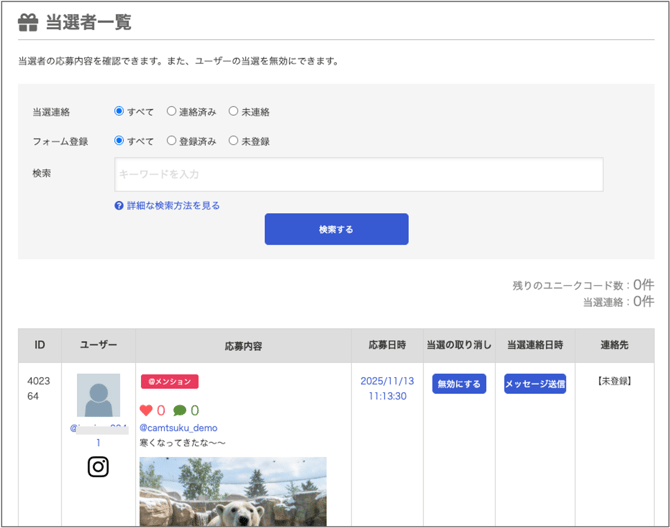Select すべて for 当選連絡
670x528 pixels.
[x=119, y=111]
